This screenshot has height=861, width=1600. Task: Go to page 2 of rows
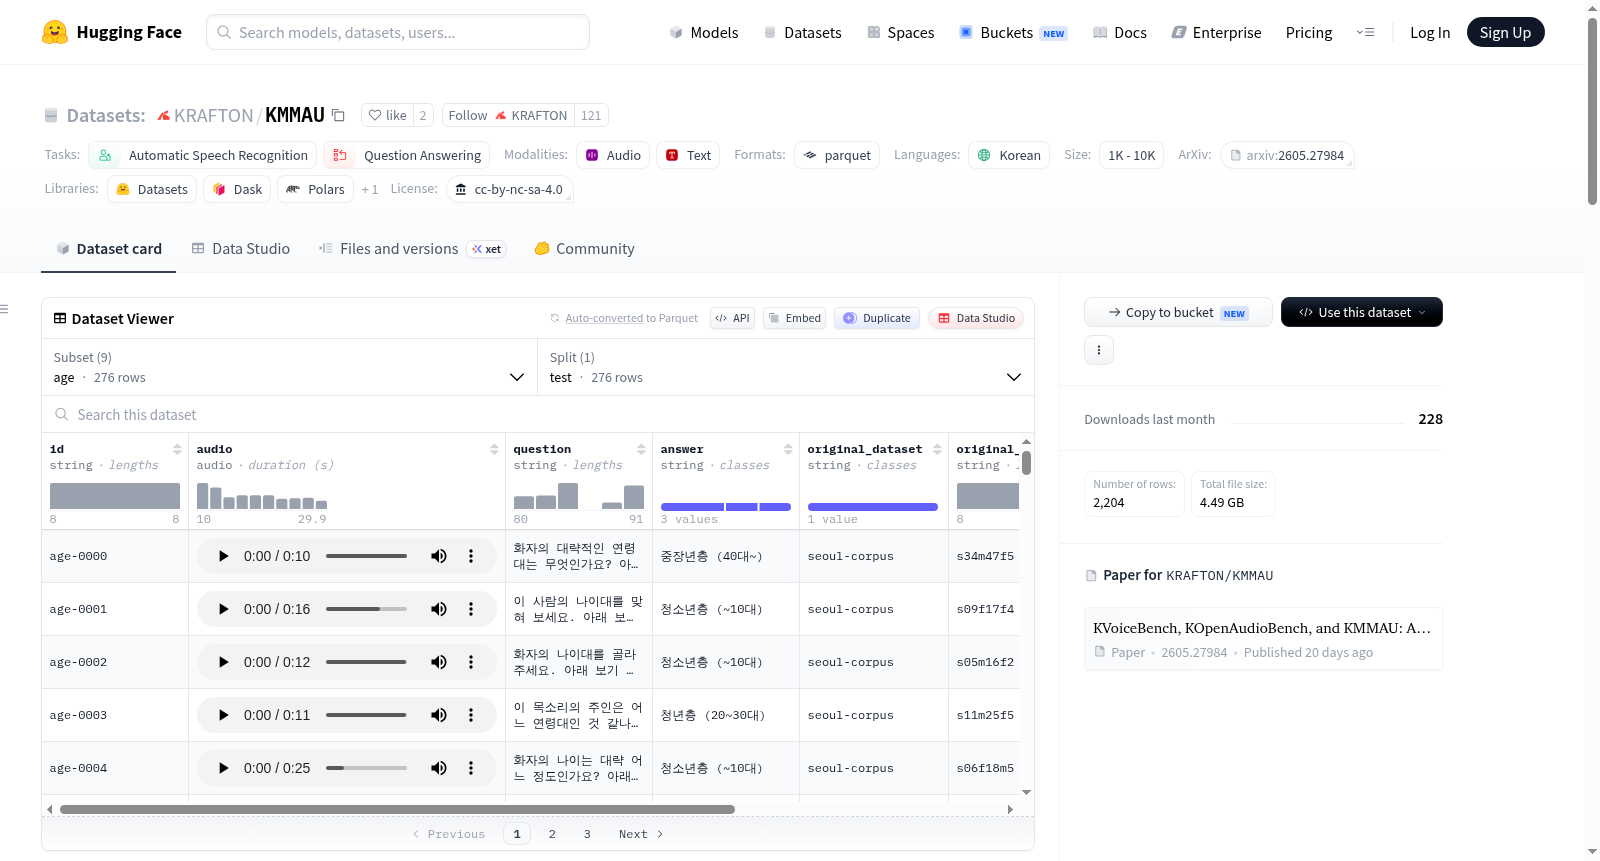pyautogui.click(x=552, y=834)
